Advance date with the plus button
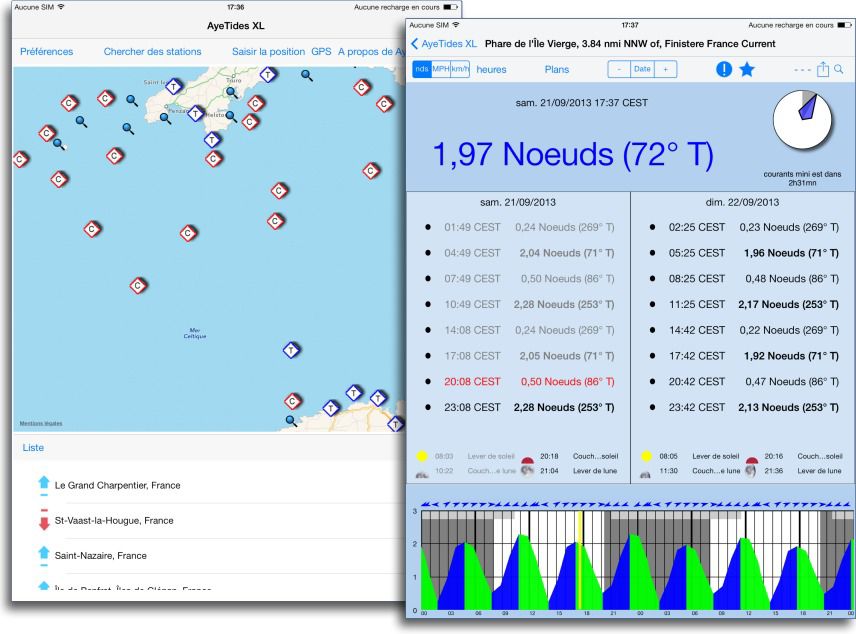Viewport: 856px width, 634px height. (x=665, y=69)
